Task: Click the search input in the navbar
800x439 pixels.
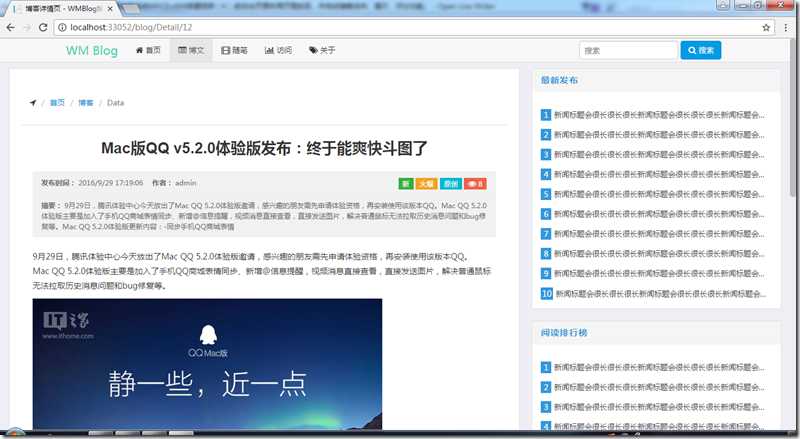Action: point(628,51)
